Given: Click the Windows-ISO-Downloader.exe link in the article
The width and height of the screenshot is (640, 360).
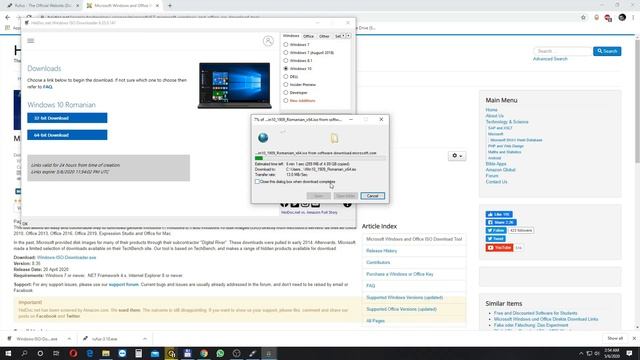Looking at the screenshot, I should click(x=67, y=258).
